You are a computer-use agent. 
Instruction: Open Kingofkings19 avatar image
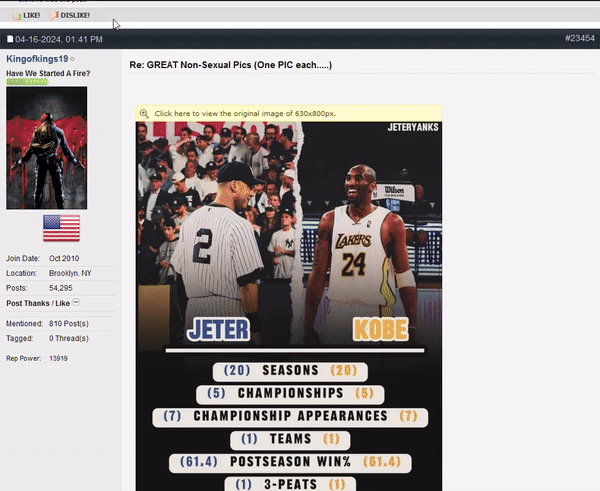(x=47, y=148)
